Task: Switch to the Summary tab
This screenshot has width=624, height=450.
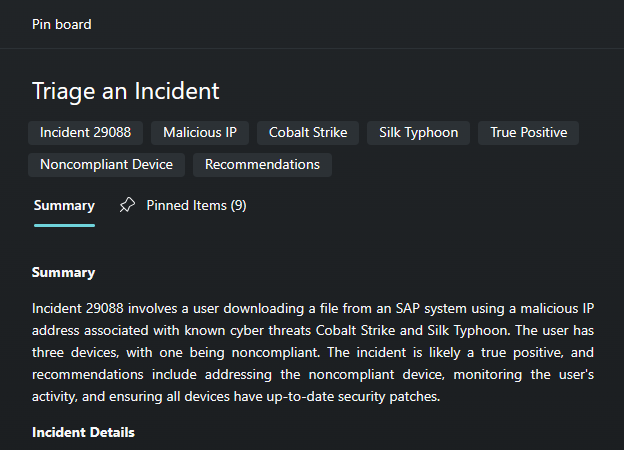Action: coord(64,206)
